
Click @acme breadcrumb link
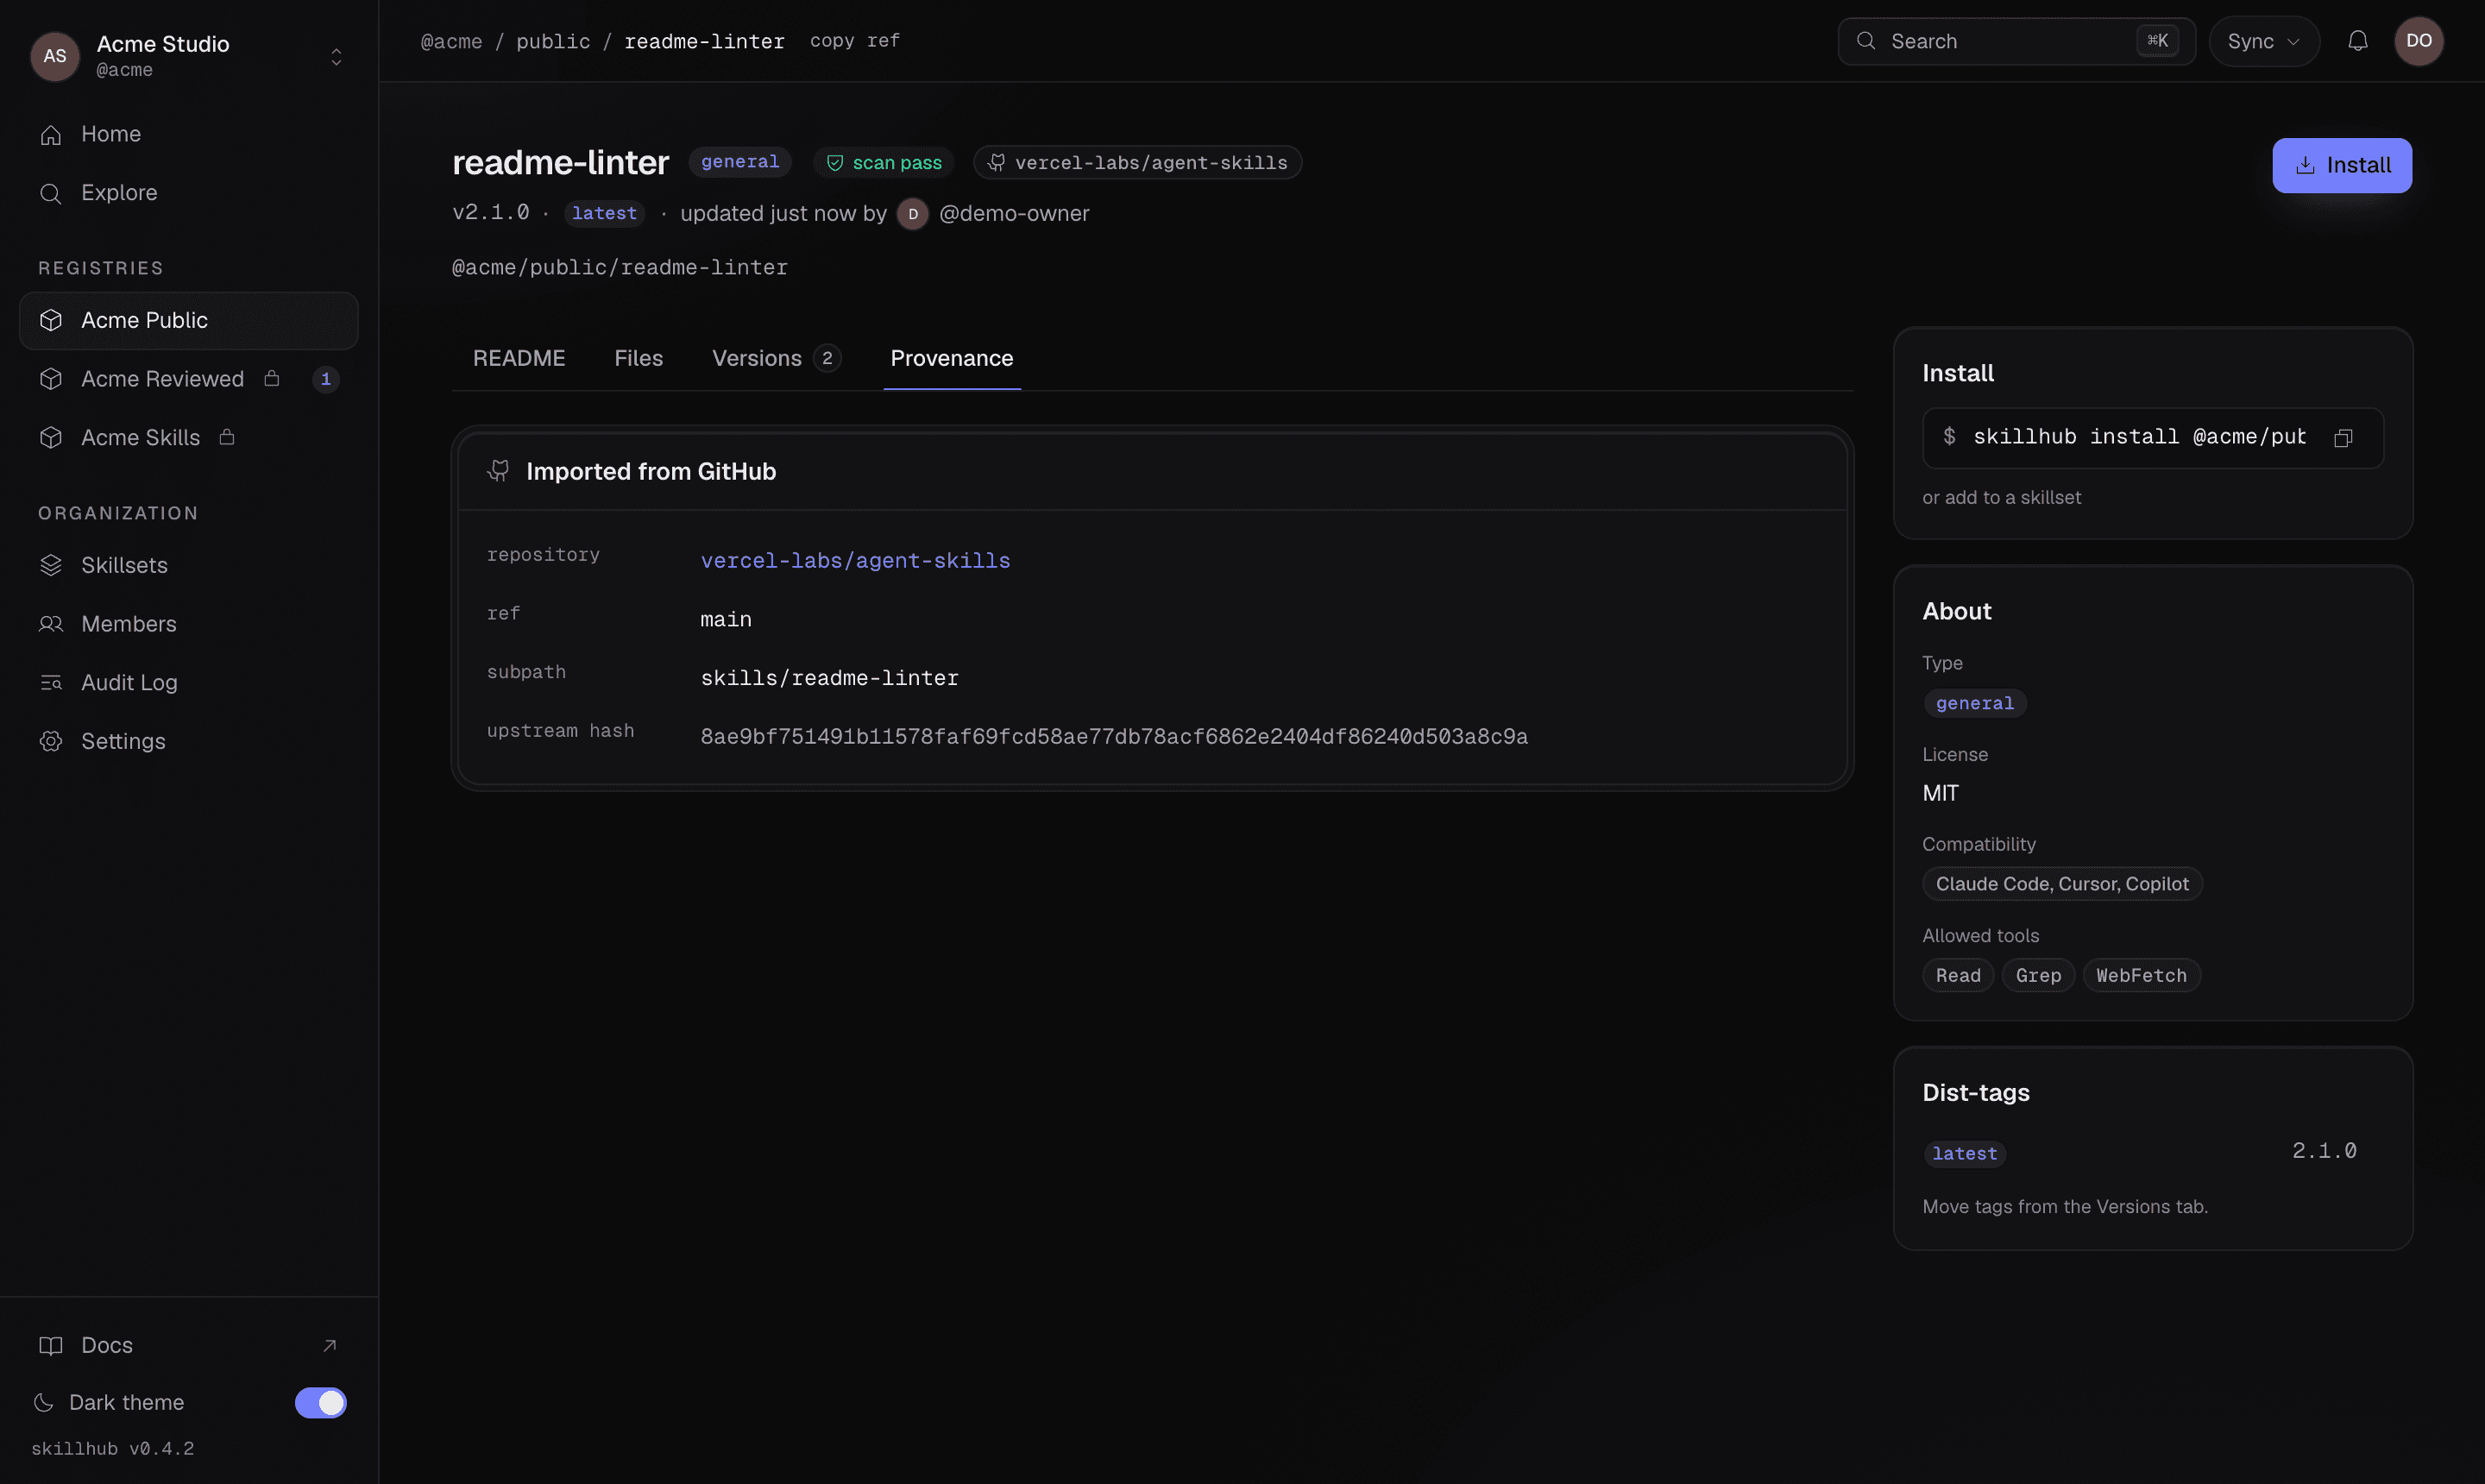point(451,42)
